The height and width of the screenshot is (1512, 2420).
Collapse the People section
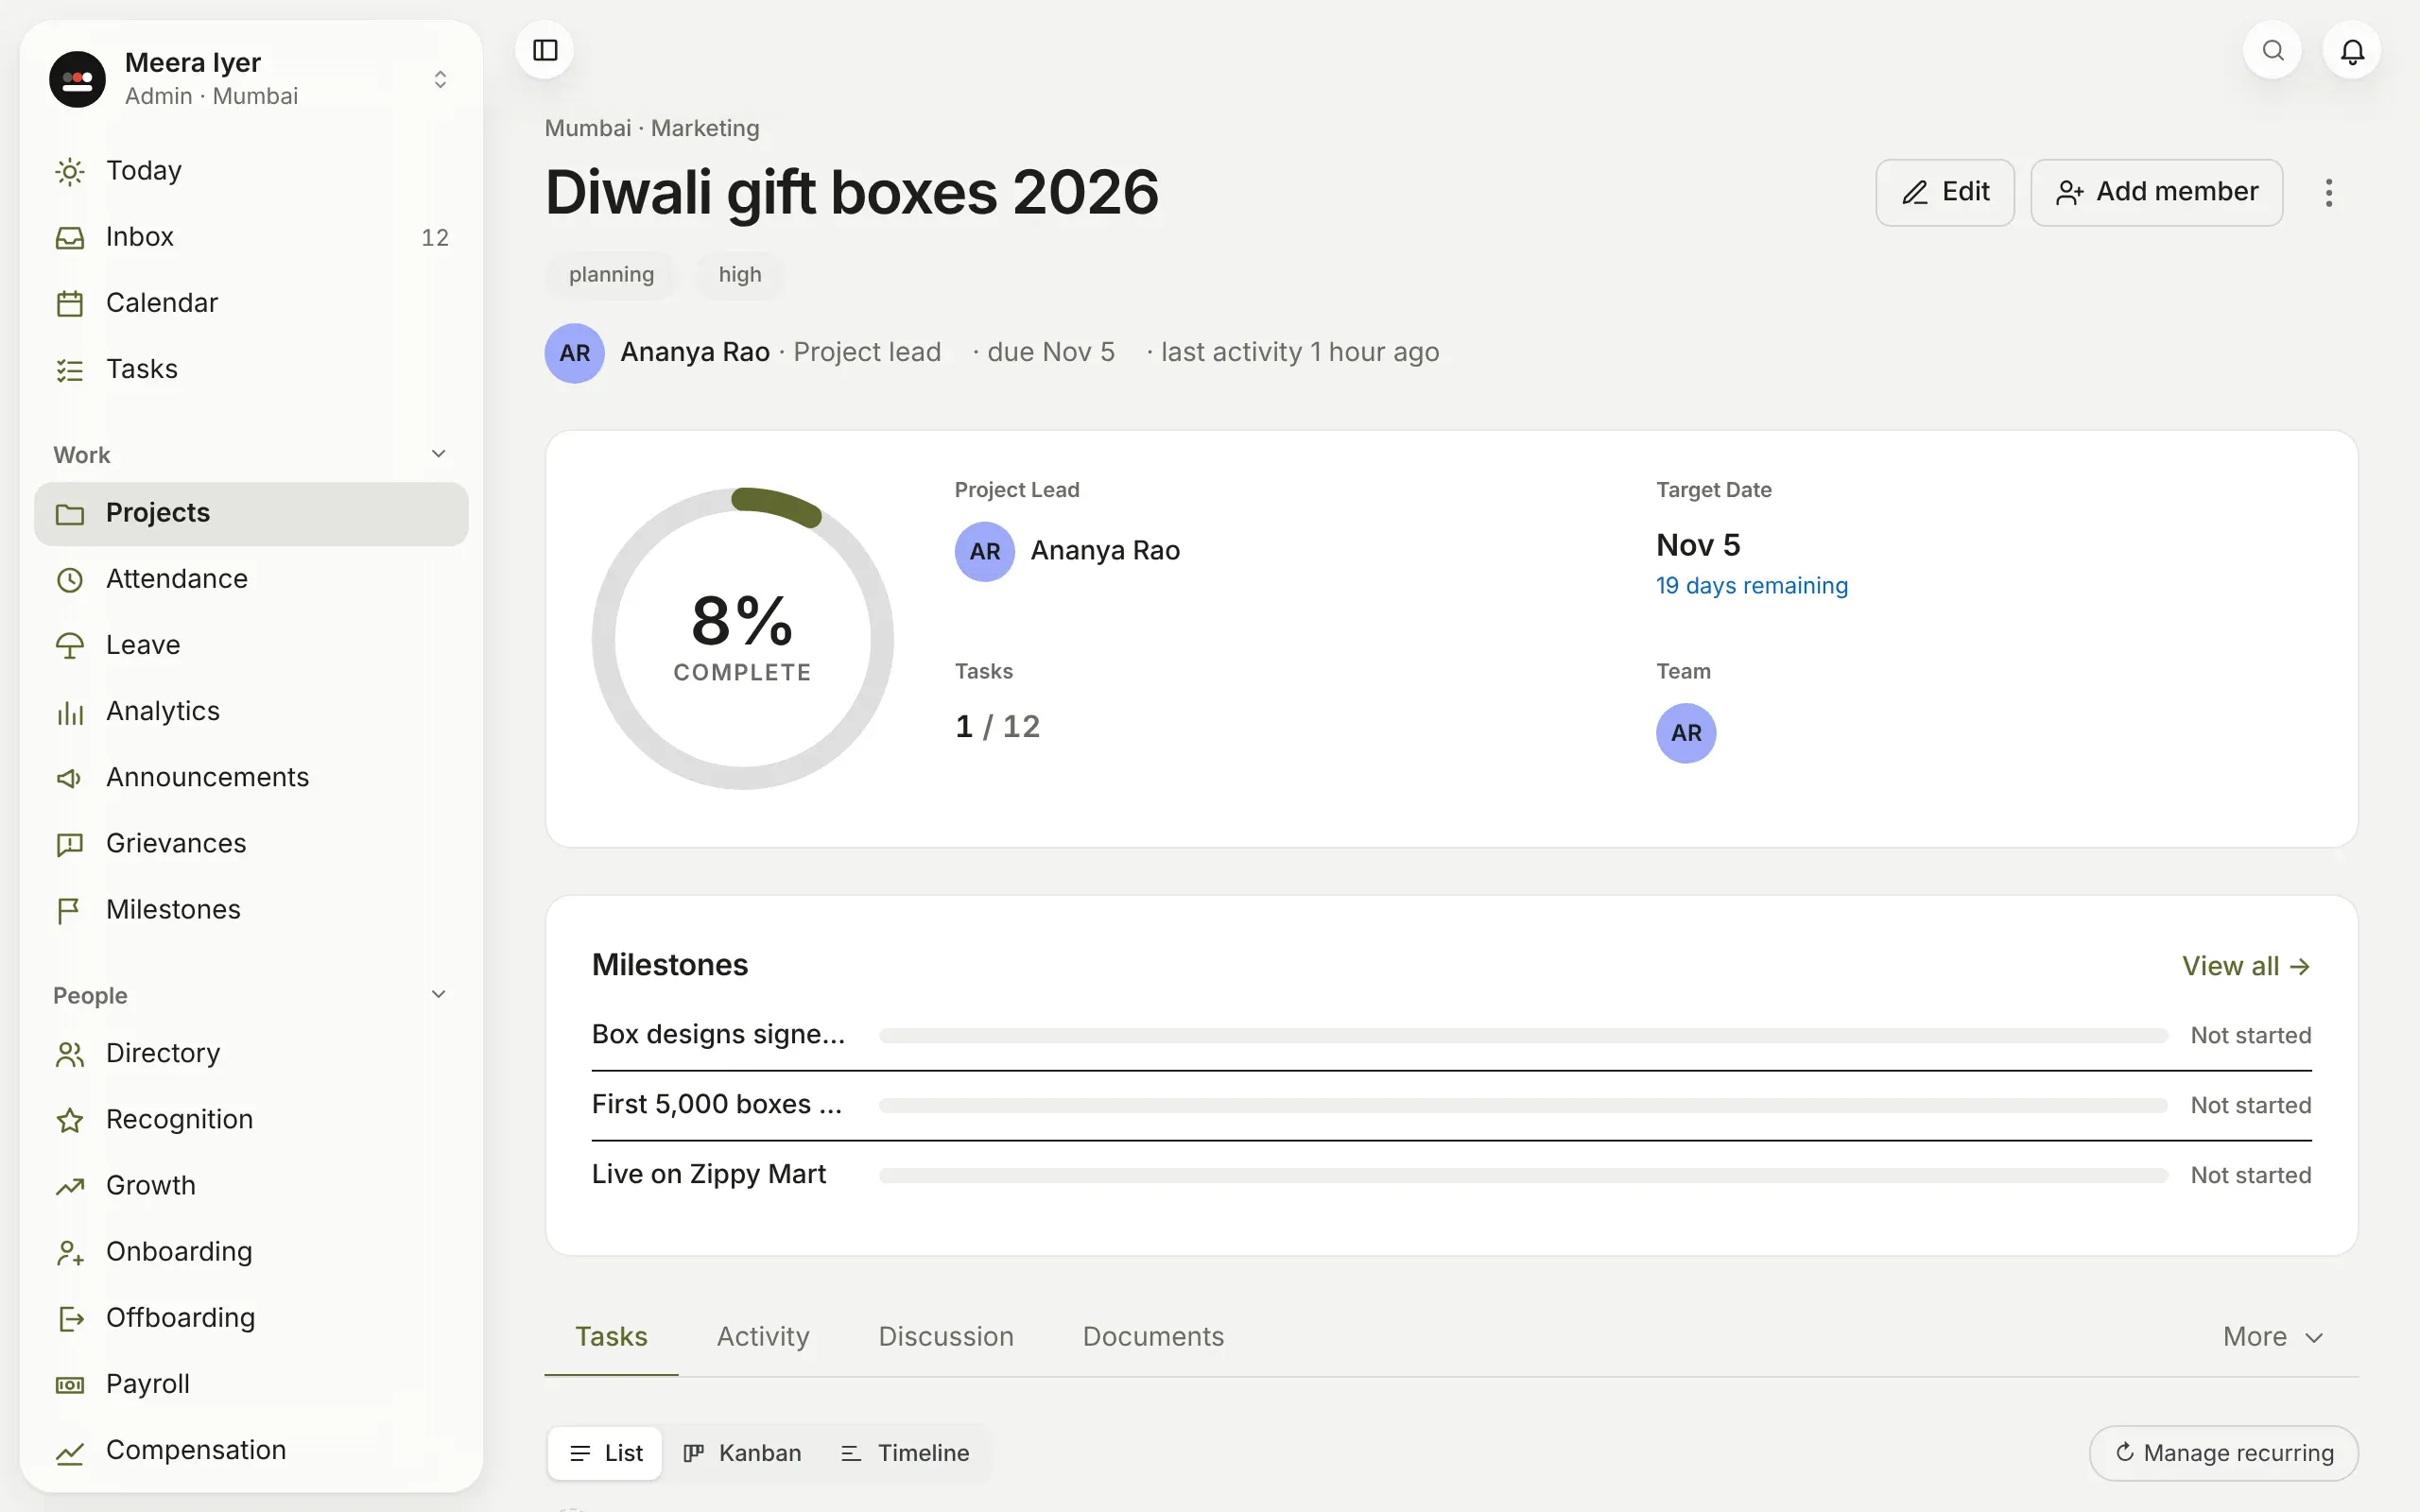pos(438,994)
